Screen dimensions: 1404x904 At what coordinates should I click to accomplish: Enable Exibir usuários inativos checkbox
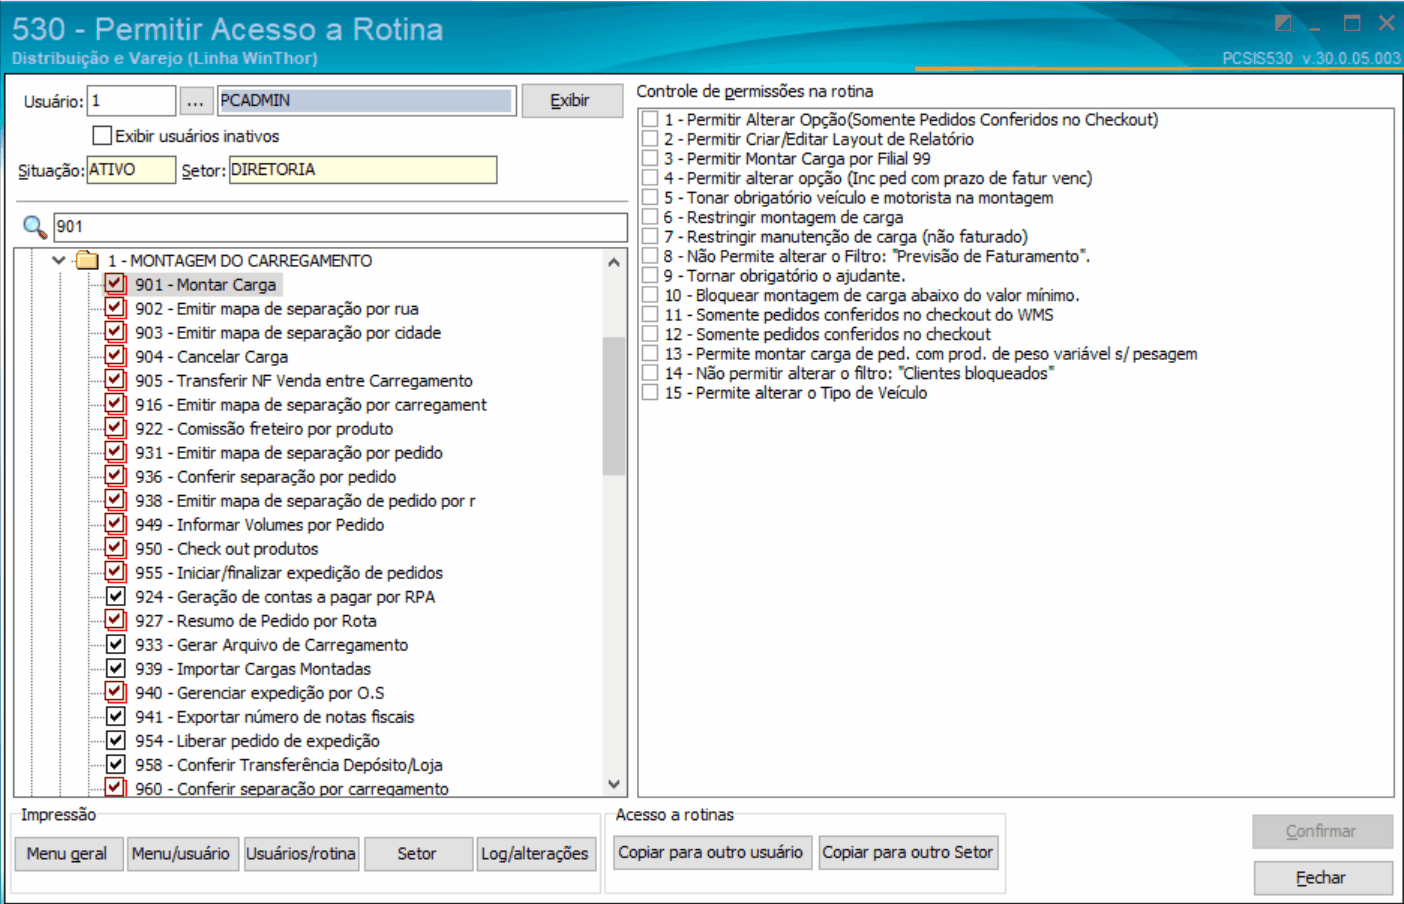click(102, 135)
